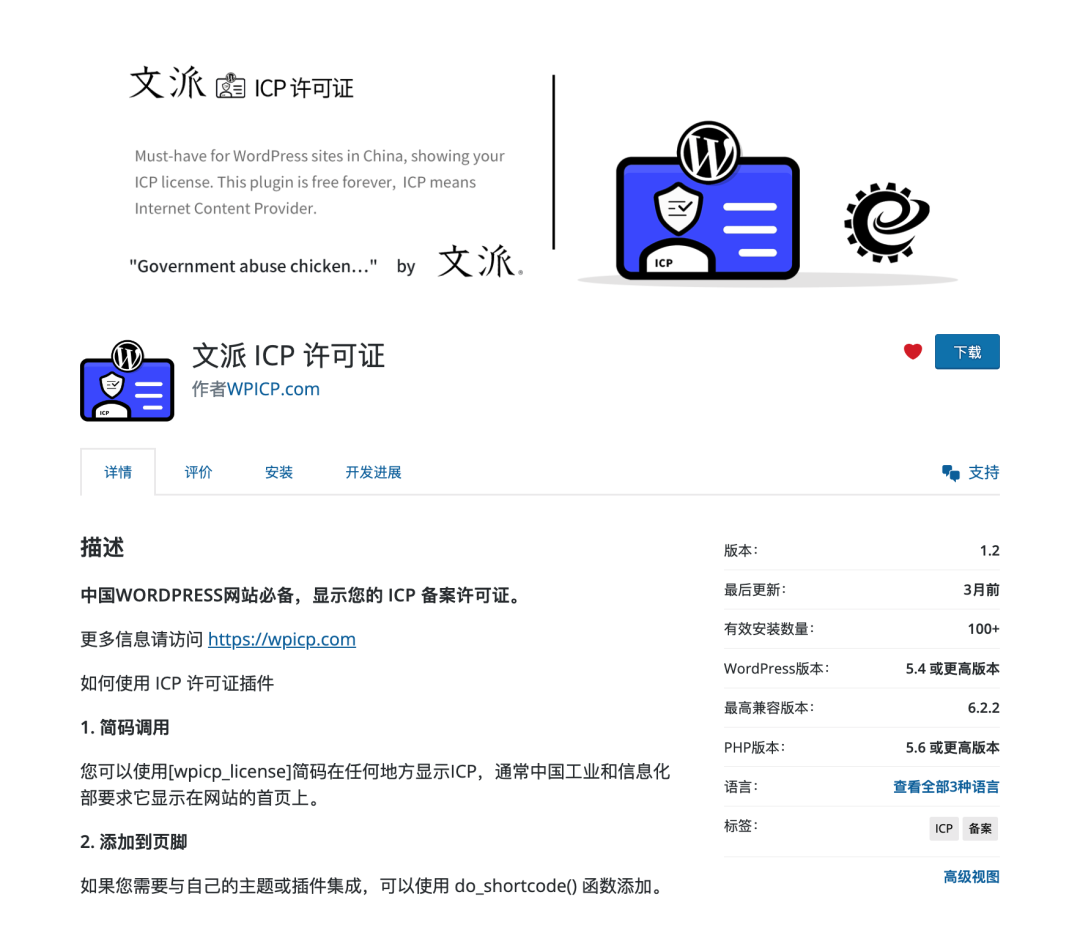This screenshot has width=1080, height=930.
Task: Go to the 开发进展 tab
Action: 373,472
